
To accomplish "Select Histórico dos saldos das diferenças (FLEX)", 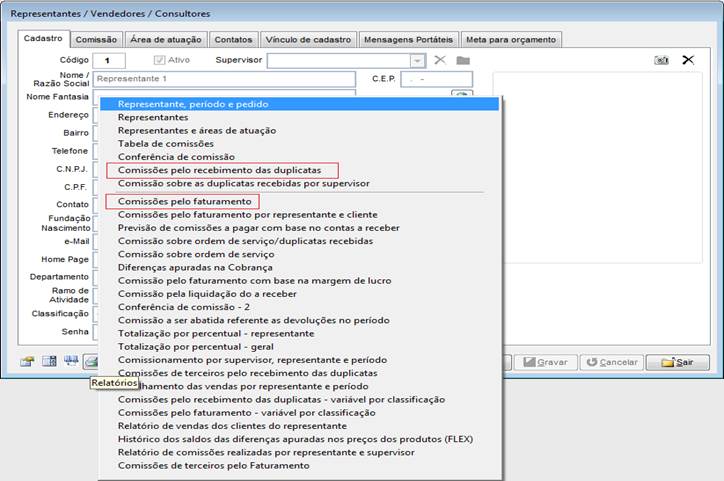I will pos(300,439).
